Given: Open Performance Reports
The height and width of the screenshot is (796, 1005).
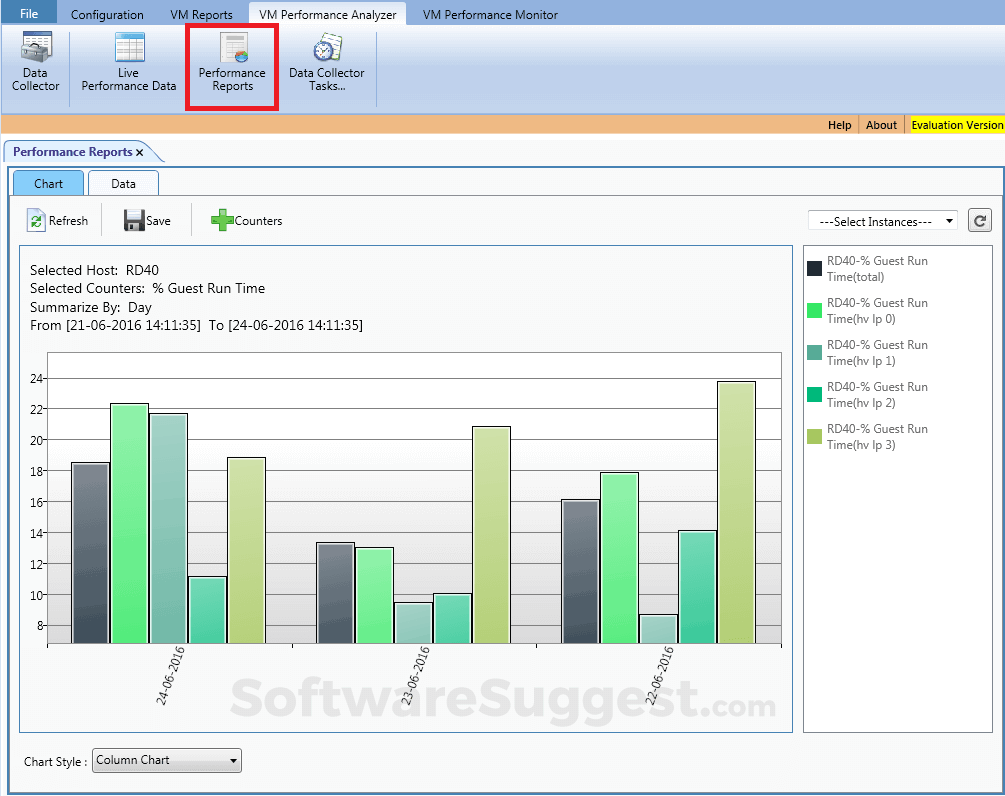Looking at the screenshot, I should click(x=232, y=62).
